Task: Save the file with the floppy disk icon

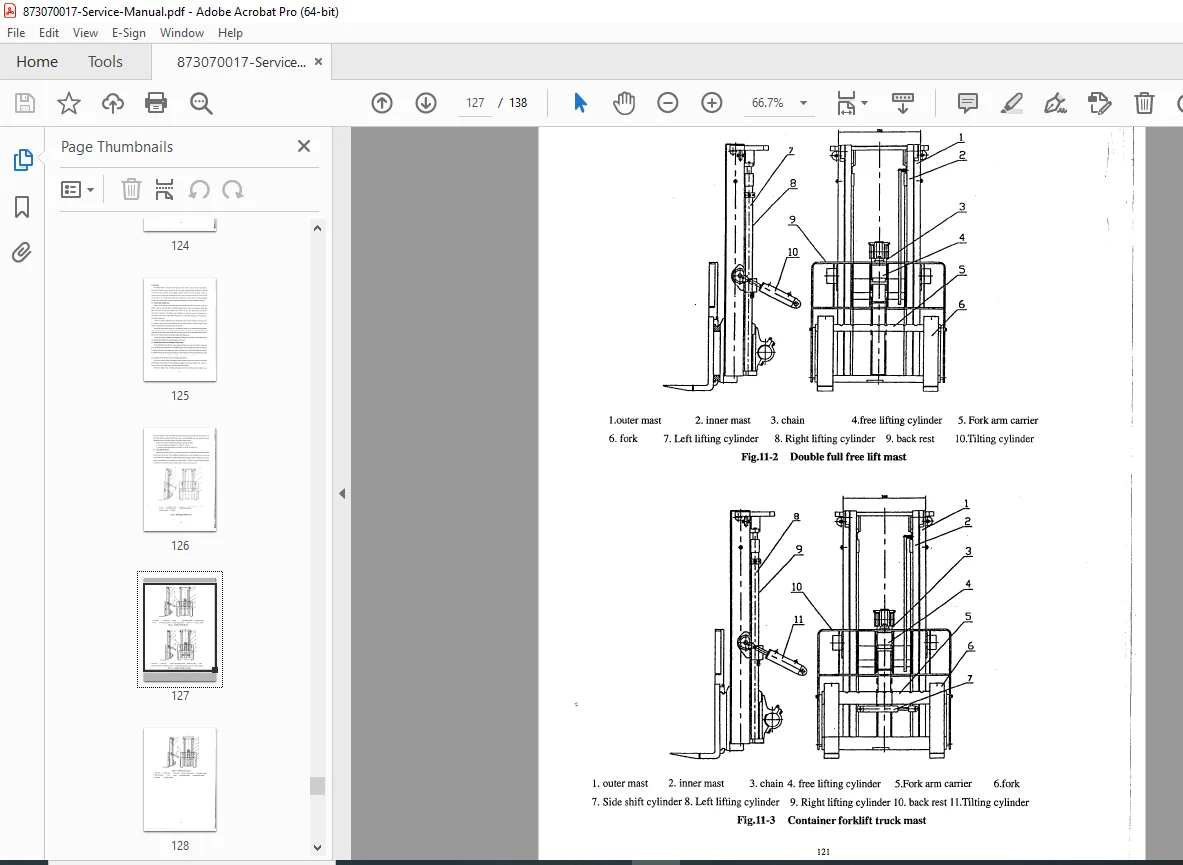Action: [x=25, y=103]
